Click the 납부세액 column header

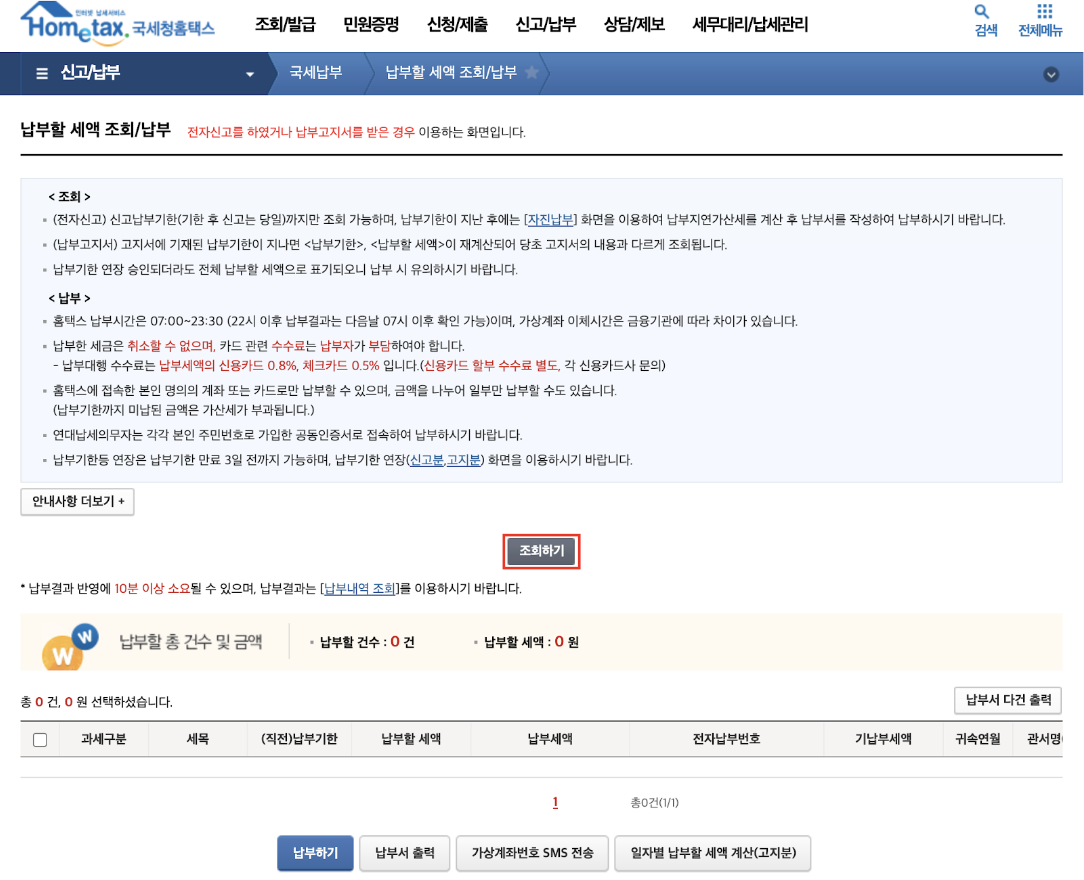pyautogui.click(x=550, y=739)
